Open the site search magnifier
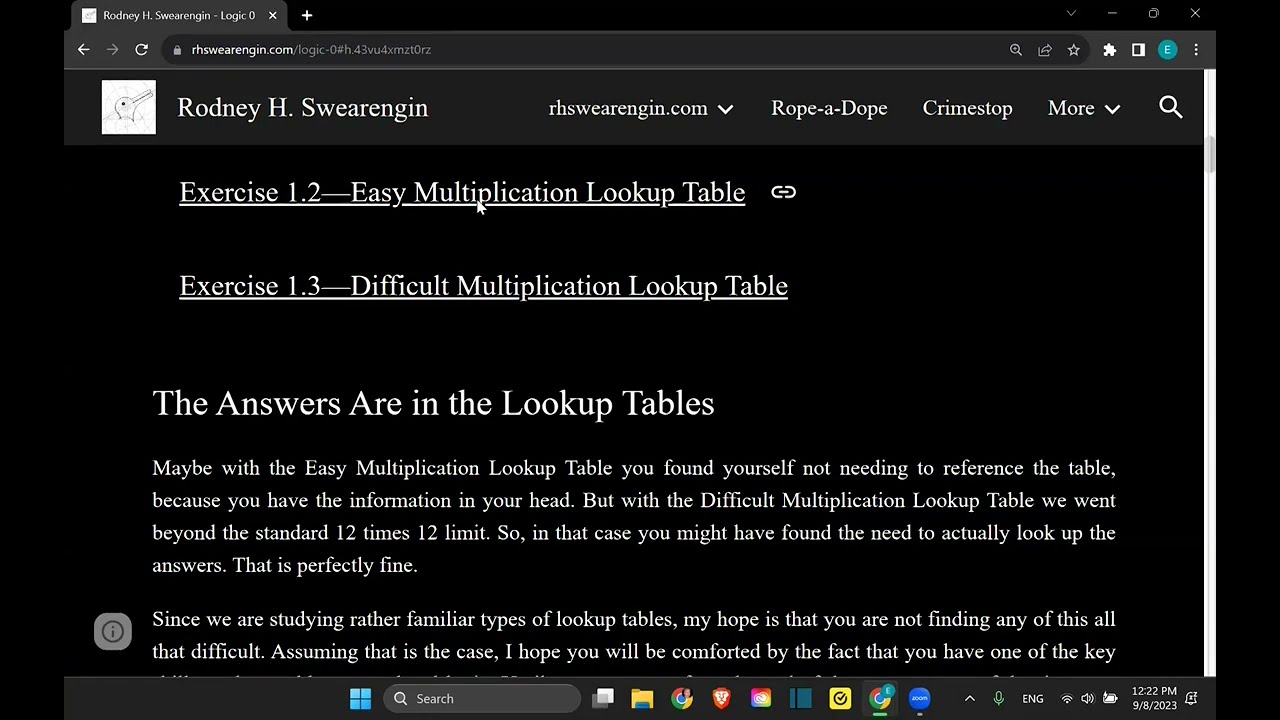This screenshot has height=720, width=1280. 1171,107
